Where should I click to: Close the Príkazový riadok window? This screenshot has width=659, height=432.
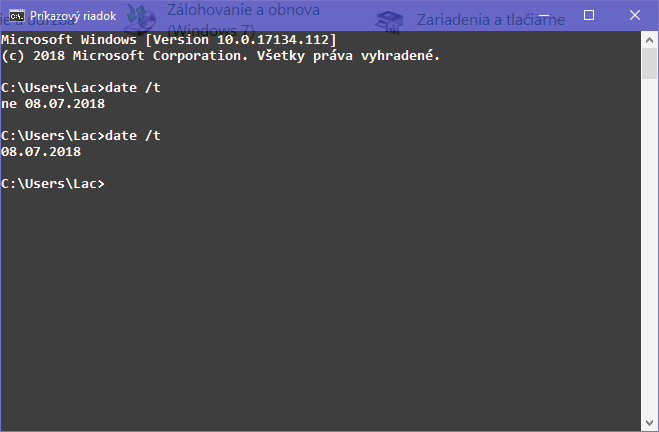(635, 16)
